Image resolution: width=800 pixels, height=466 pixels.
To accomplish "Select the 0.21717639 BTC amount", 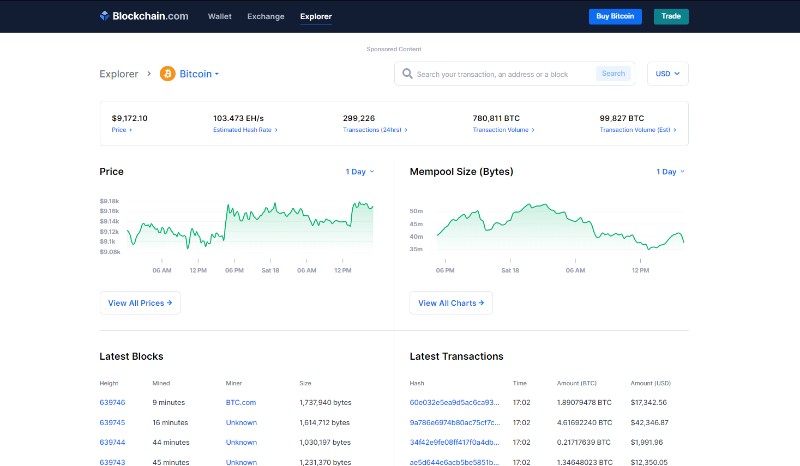I will coord(584,442).
